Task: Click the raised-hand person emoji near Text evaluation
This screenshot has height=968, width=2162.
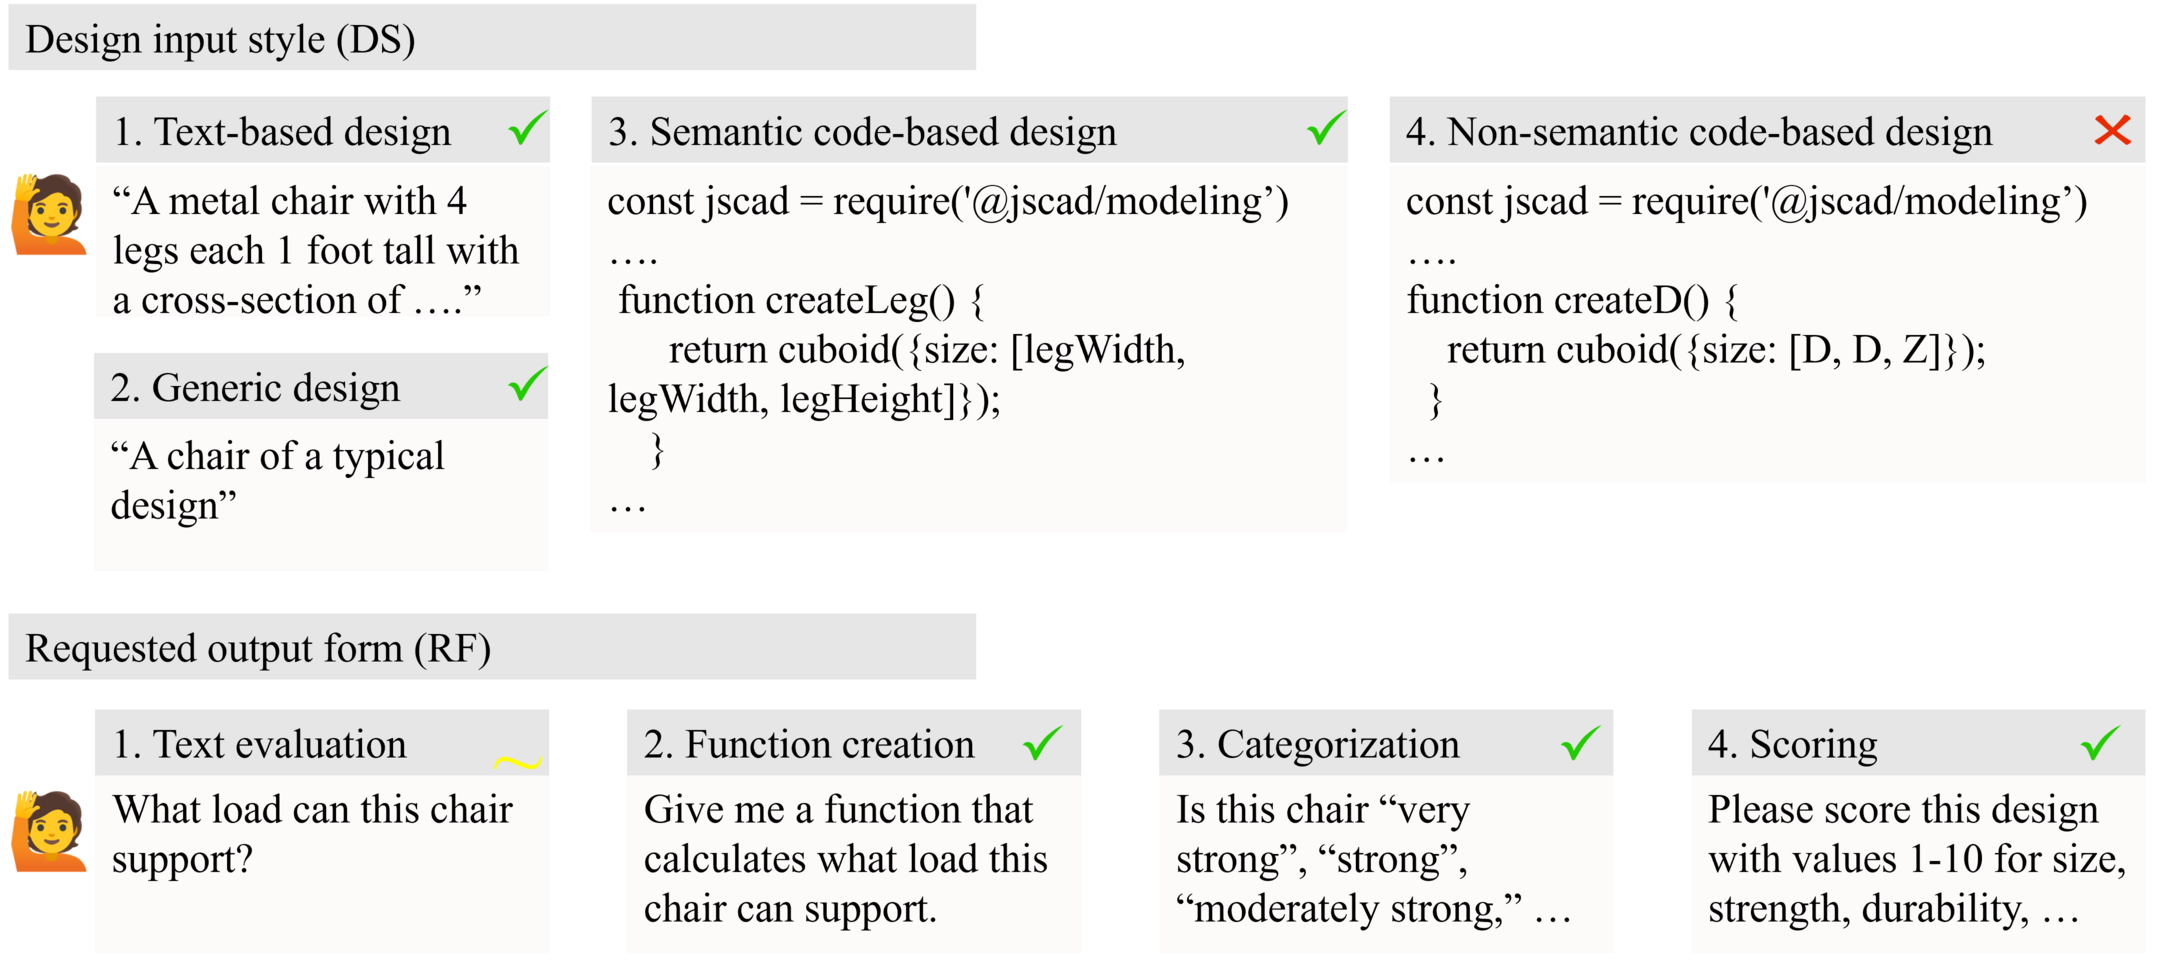Action: [x=48, y=831]
